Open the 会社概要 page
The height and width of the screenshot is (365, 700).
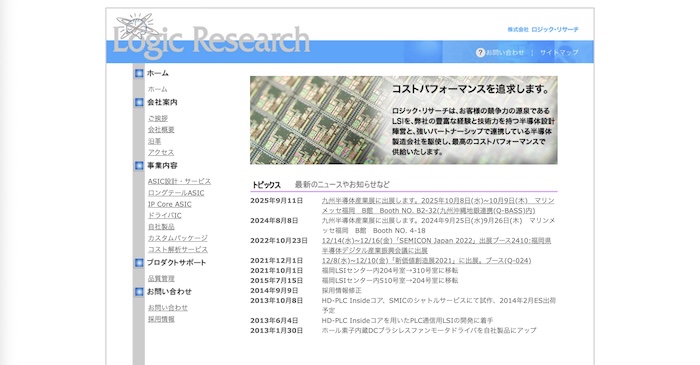tap(161, 130)
